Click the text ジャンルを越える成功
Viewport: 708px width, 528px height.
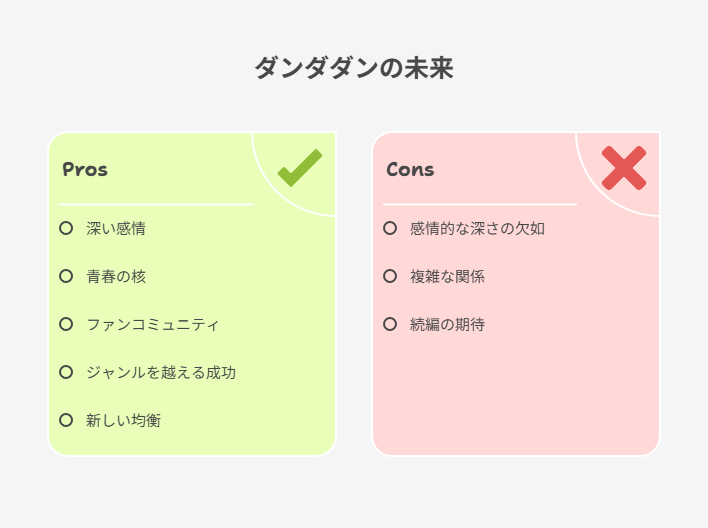[x=161, y=373]
